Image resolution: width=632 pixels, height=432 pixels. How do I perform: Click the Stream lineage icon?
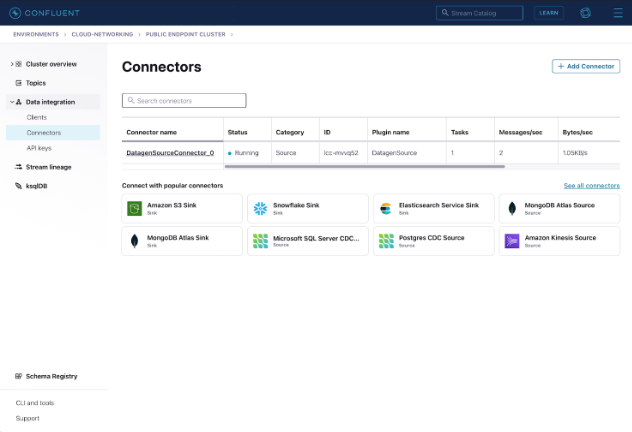click(19, 167)
